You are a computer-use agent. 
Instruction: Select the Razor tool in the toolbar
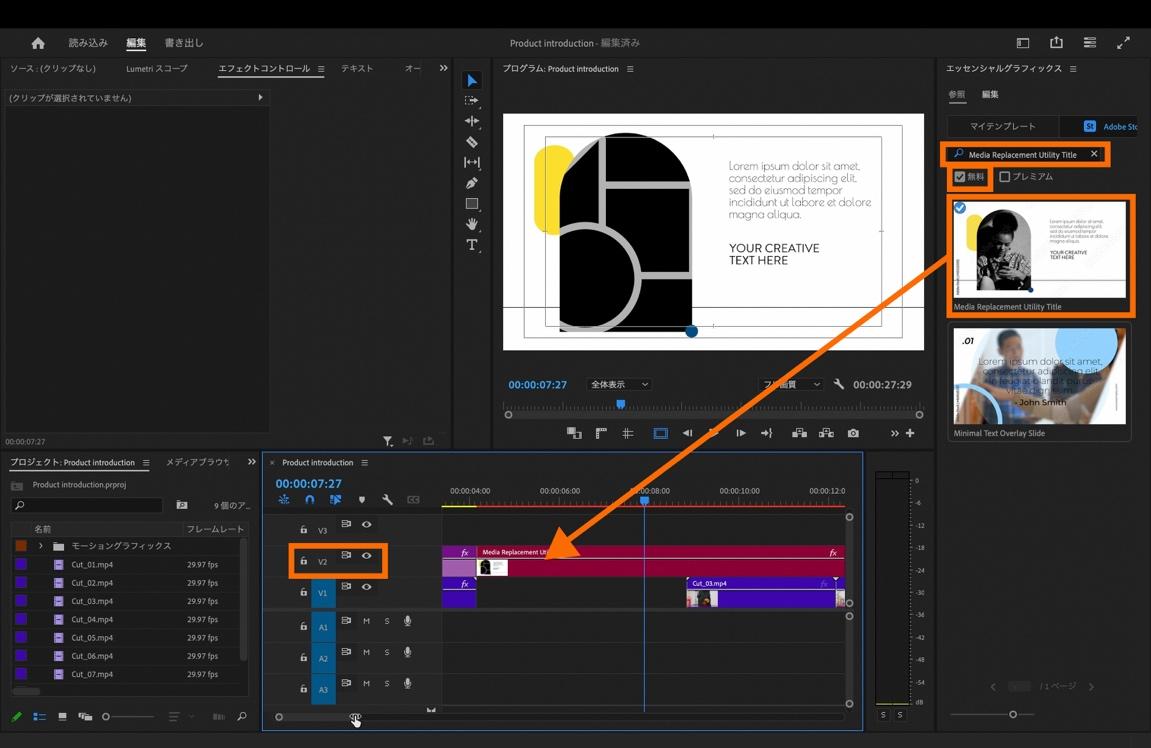coord(472,142)
